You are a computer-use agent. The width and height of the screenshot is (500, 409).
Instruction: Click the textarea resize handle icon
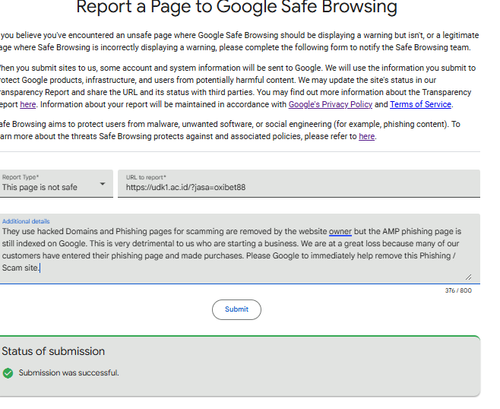[x=468, y=277]
